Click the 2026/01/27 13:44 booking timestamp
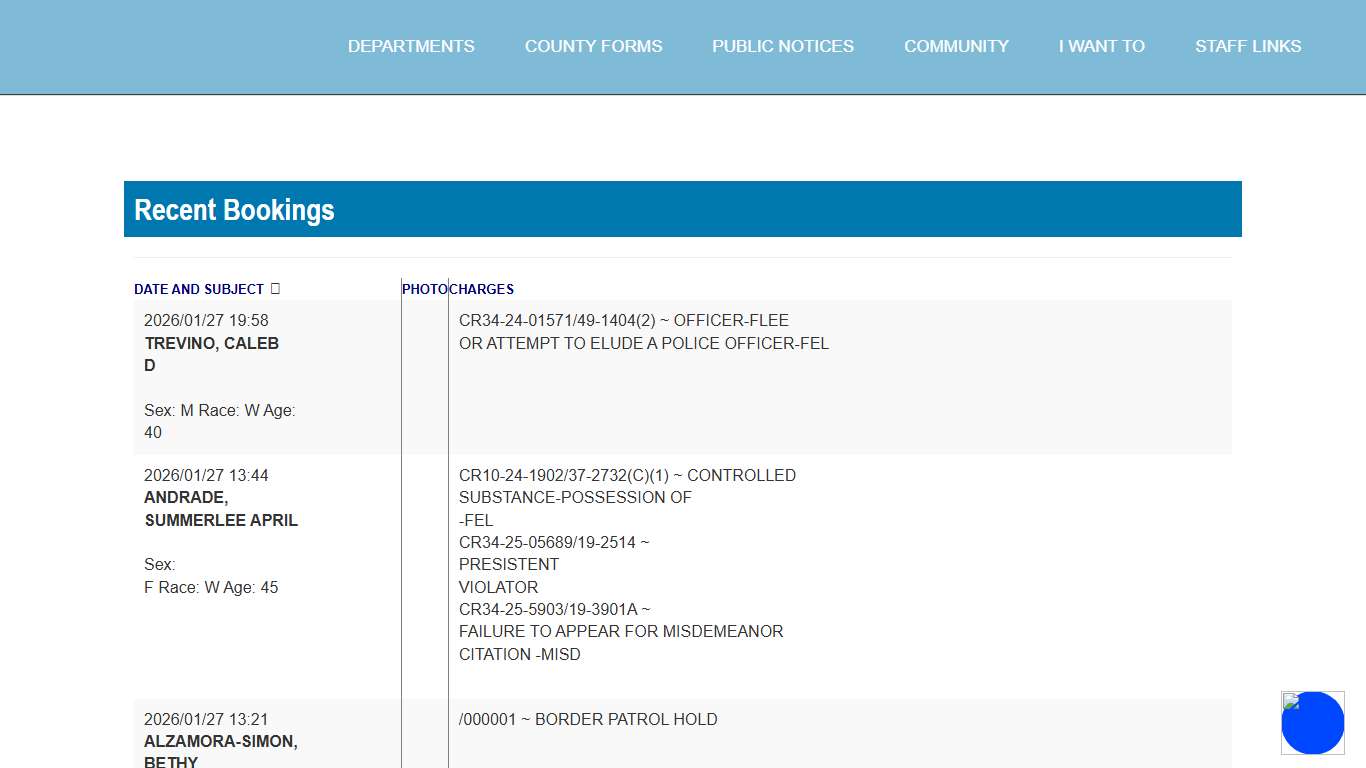Viewport: 1366px width, 768px height. point(206,476)
